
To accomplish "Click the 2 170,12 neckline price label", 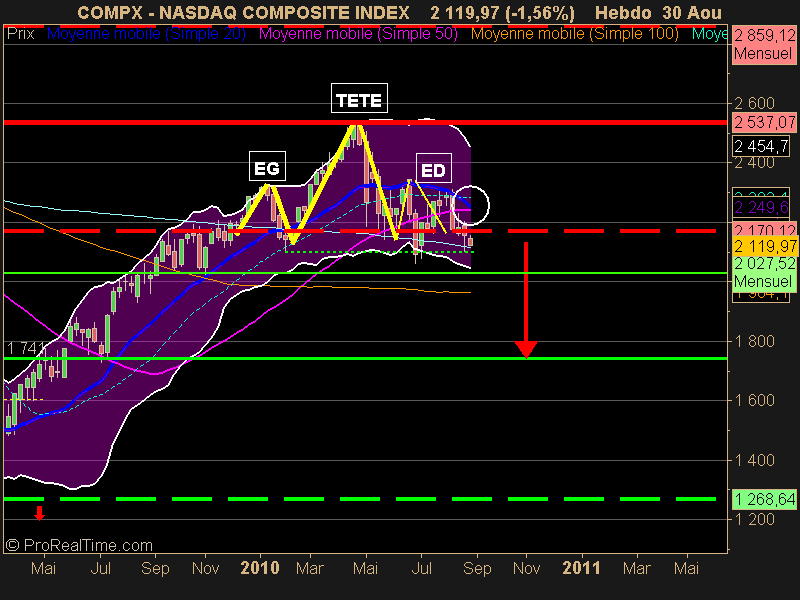I will point(764,229).
